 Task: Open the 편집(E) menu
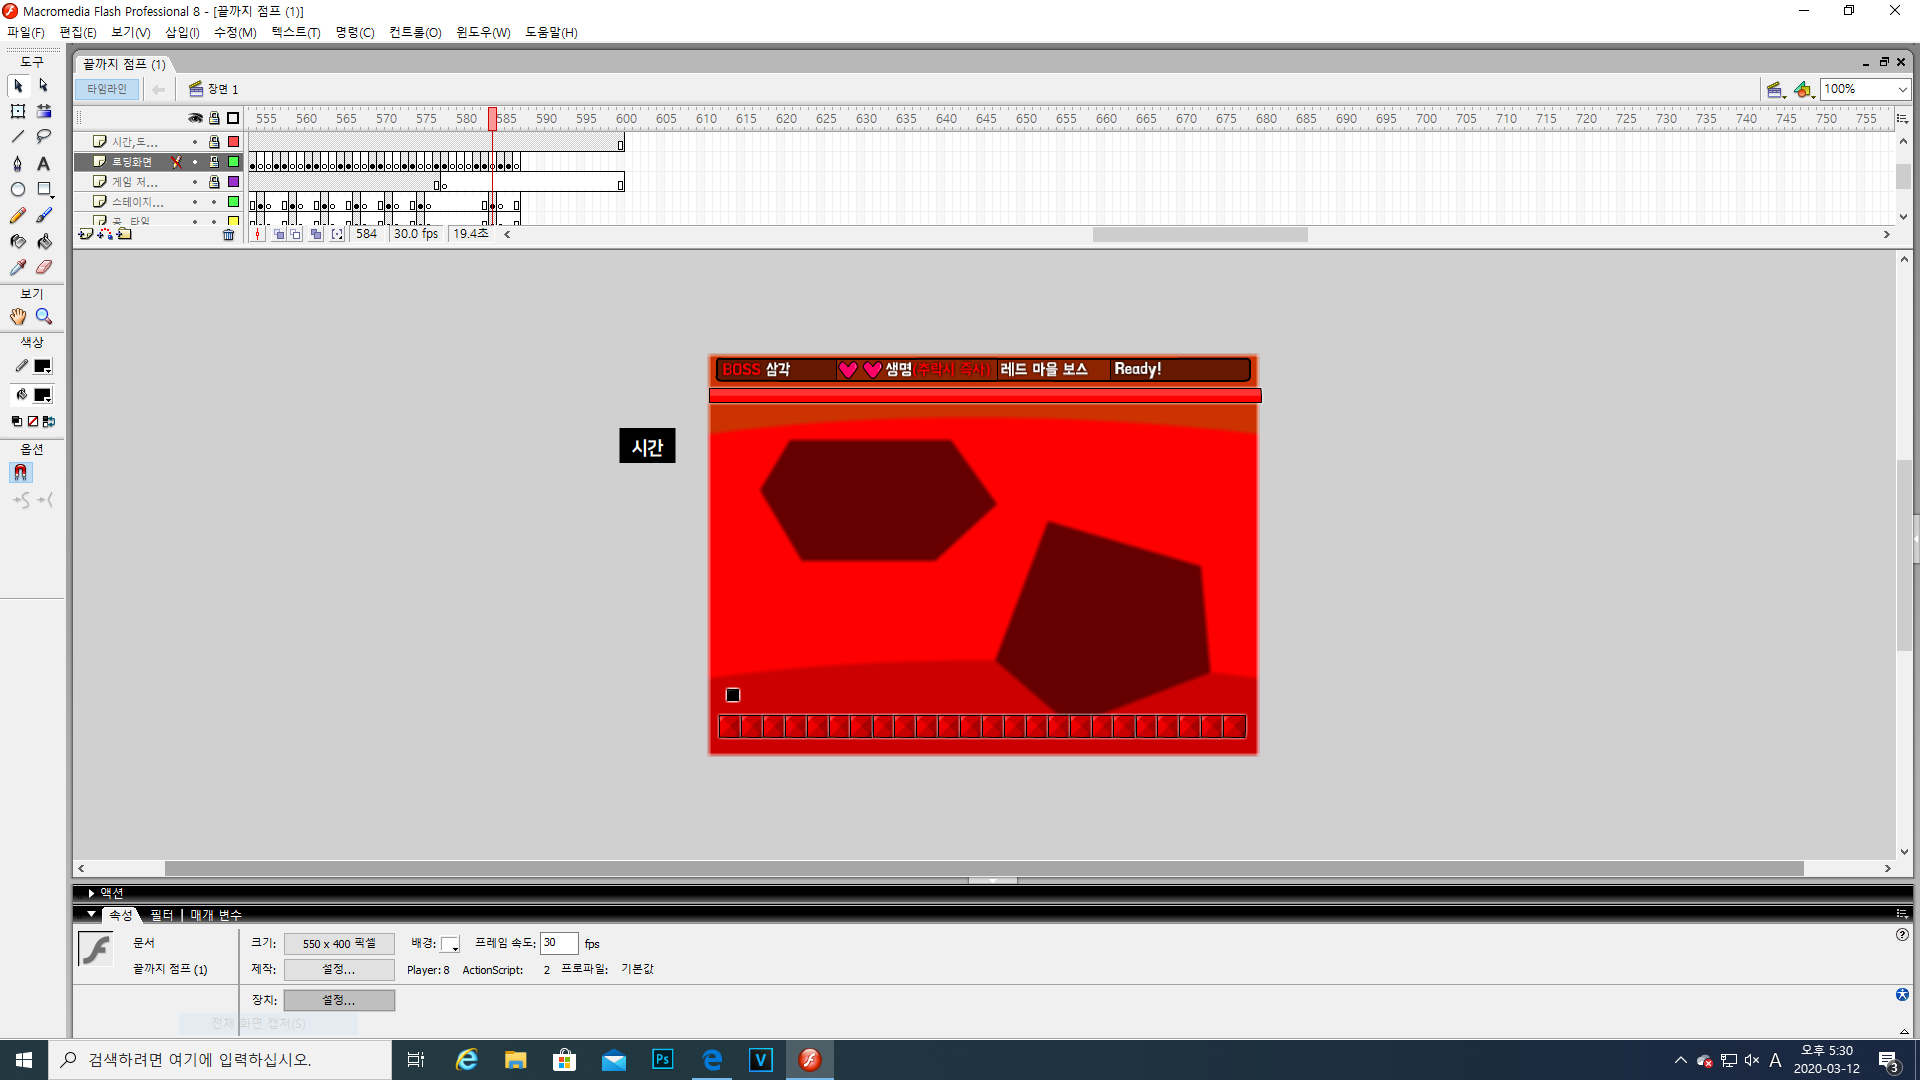tap(78, 32)
